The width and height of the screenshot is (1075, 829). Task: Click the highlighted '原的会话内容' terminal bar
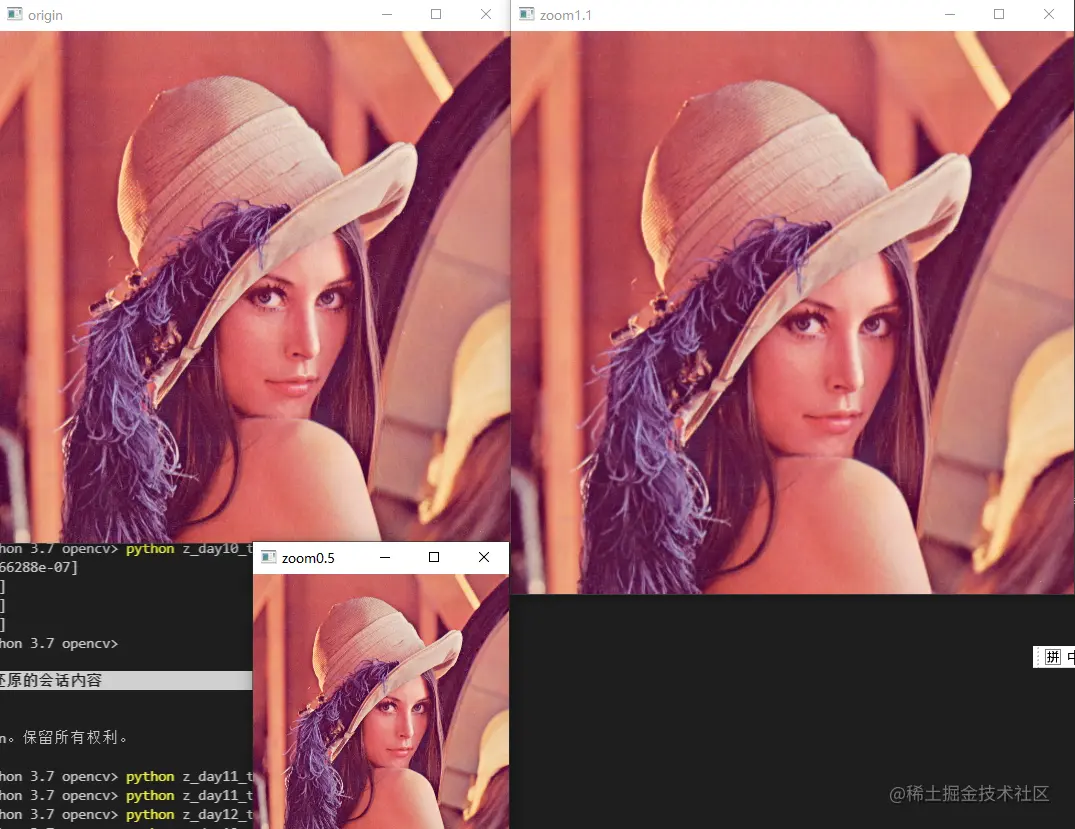pyautogui.click(x=126, y=680)
